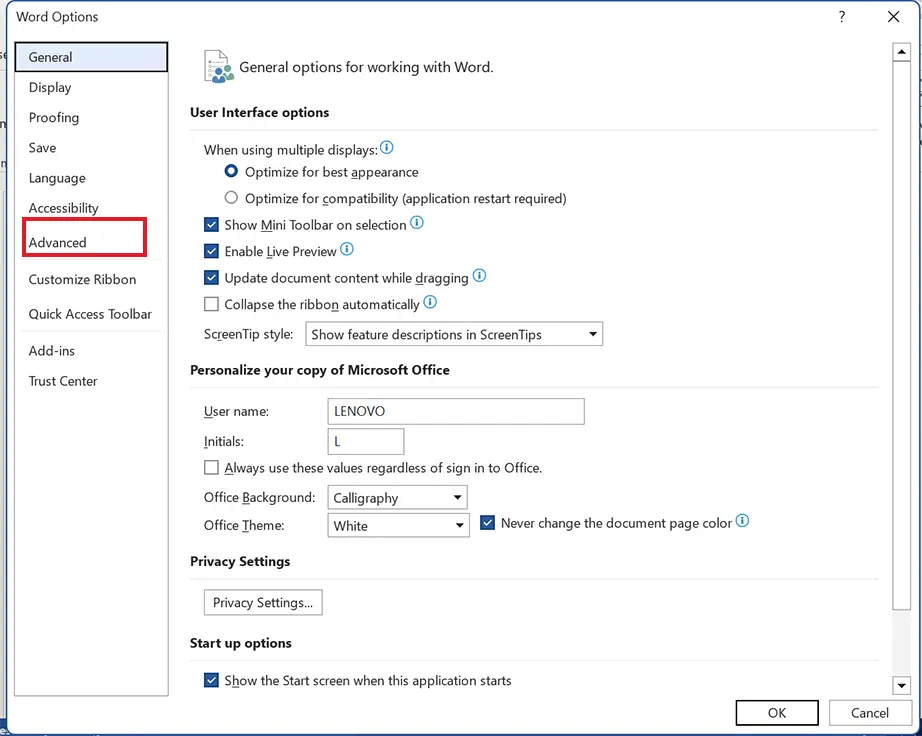Select the General category
Image resolution: width=922 pixels, height=736 pixels.
point(91,57)
